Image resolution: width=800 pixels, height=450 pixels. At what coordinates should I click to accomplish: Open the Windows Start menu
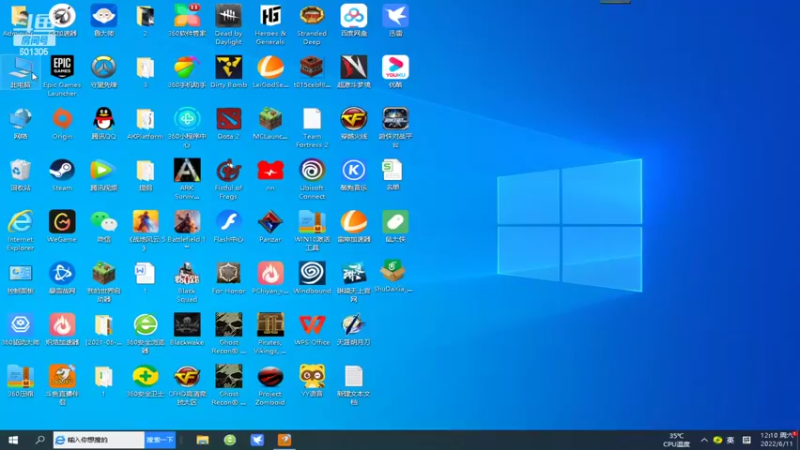[13, 440]
